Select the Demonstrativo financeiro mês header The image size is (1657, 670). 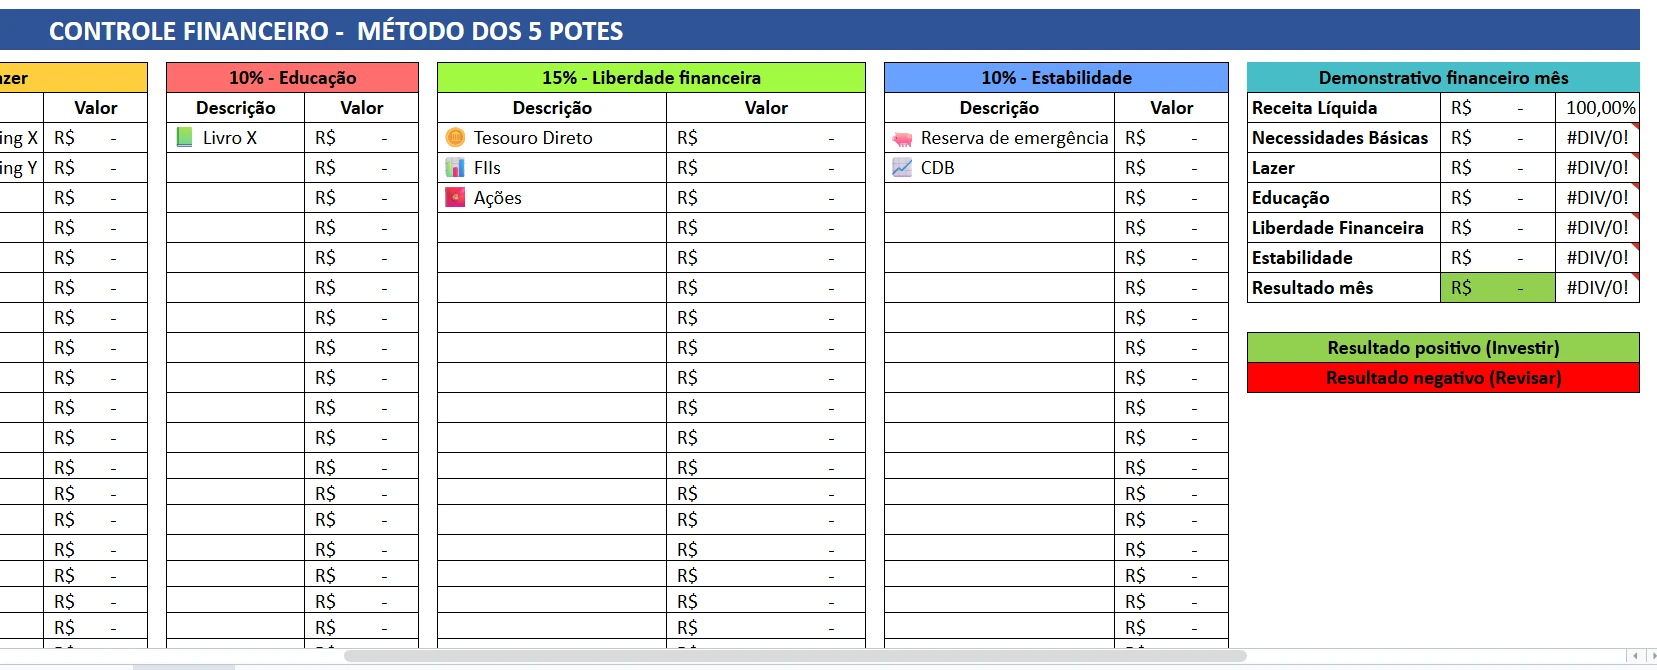click(1443, 78)
